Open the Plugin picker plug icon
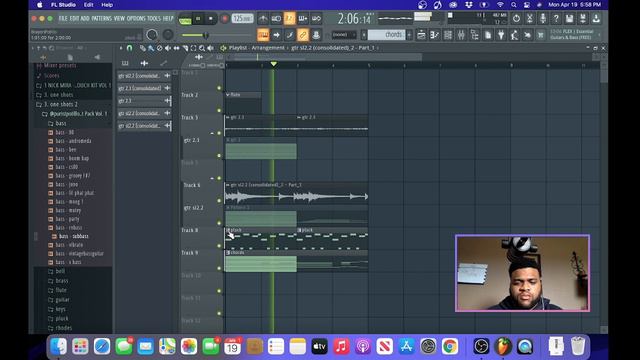Image resolution: width=640 pixels, height=360 pixels. click(x=501, y=35)
